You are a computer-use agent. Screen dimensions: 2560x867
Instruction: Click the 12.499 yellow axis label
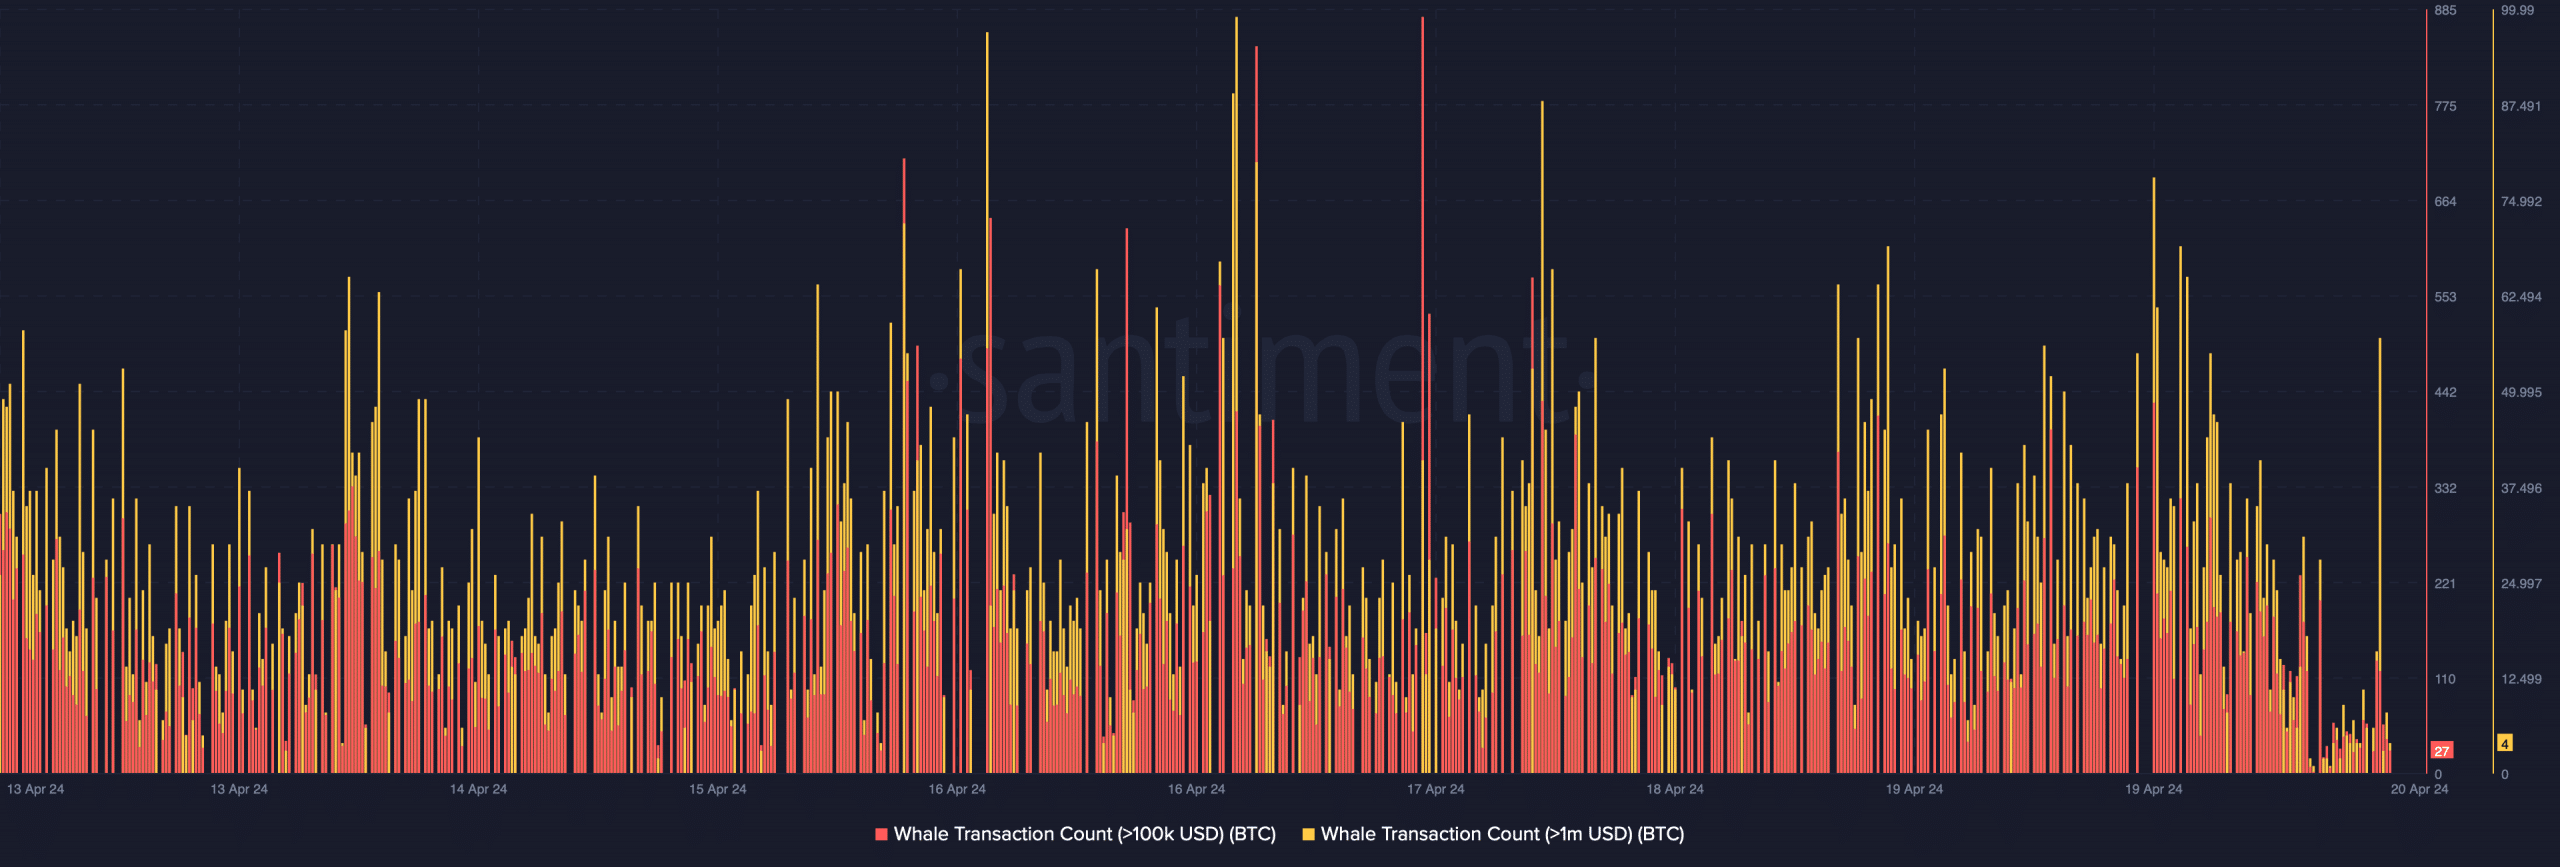2520,679
